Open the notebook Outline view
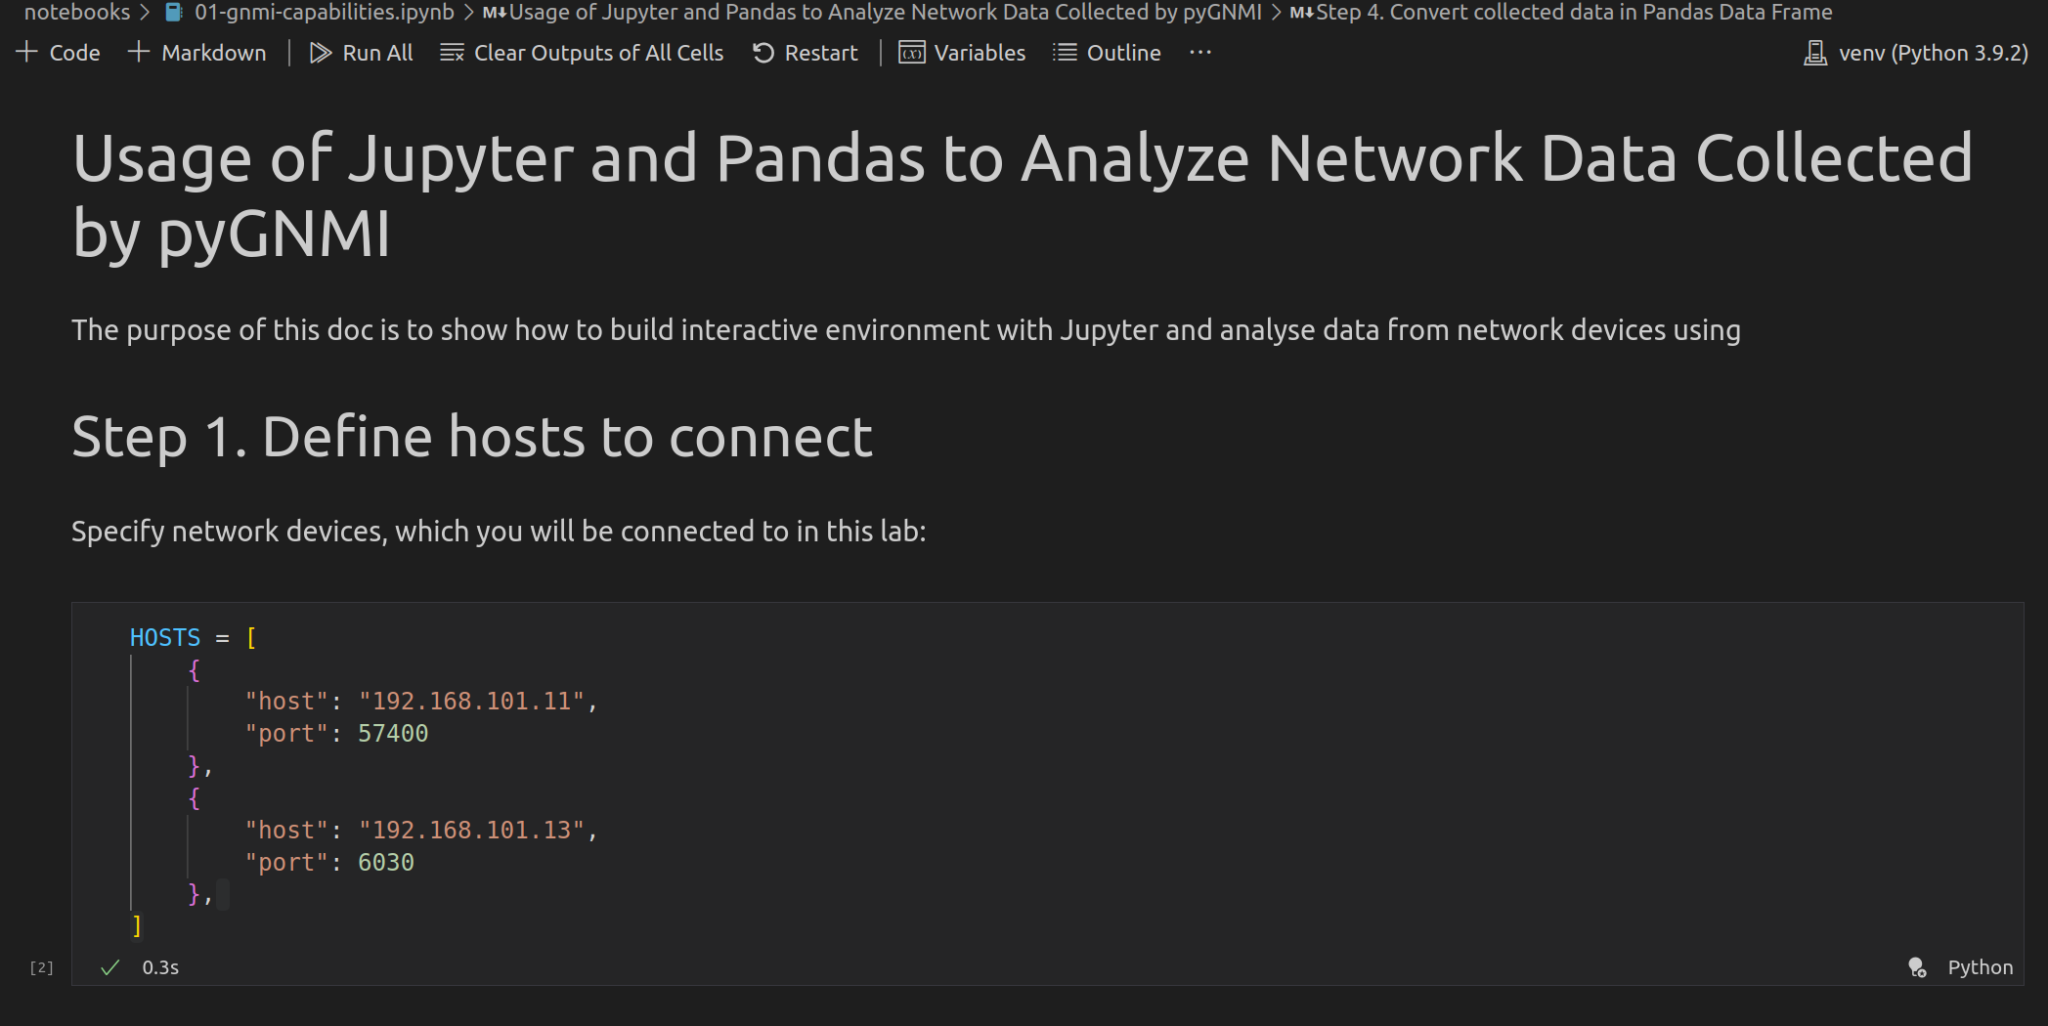Image resolution: width=2048 pixels, height=1026 pixels. [1106, 52]
